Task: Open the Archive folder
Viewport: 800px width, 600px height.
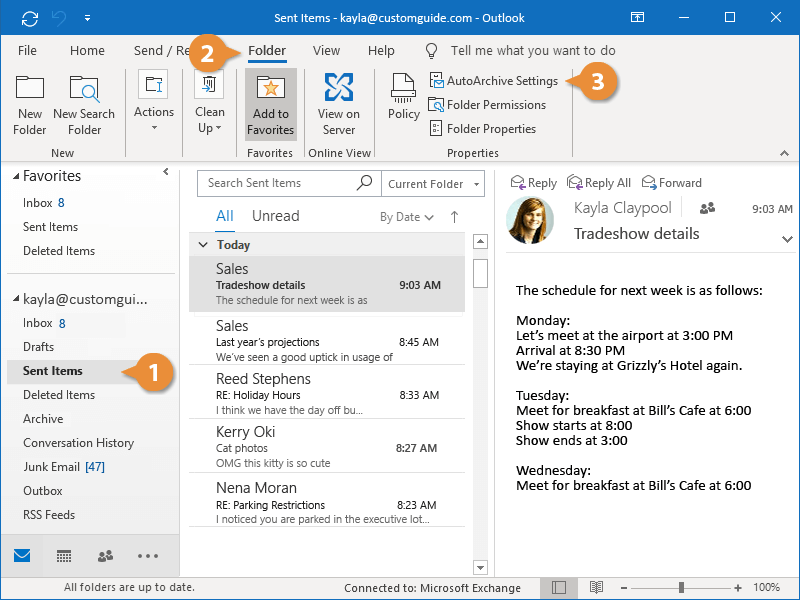Action: tap(43, 419)
